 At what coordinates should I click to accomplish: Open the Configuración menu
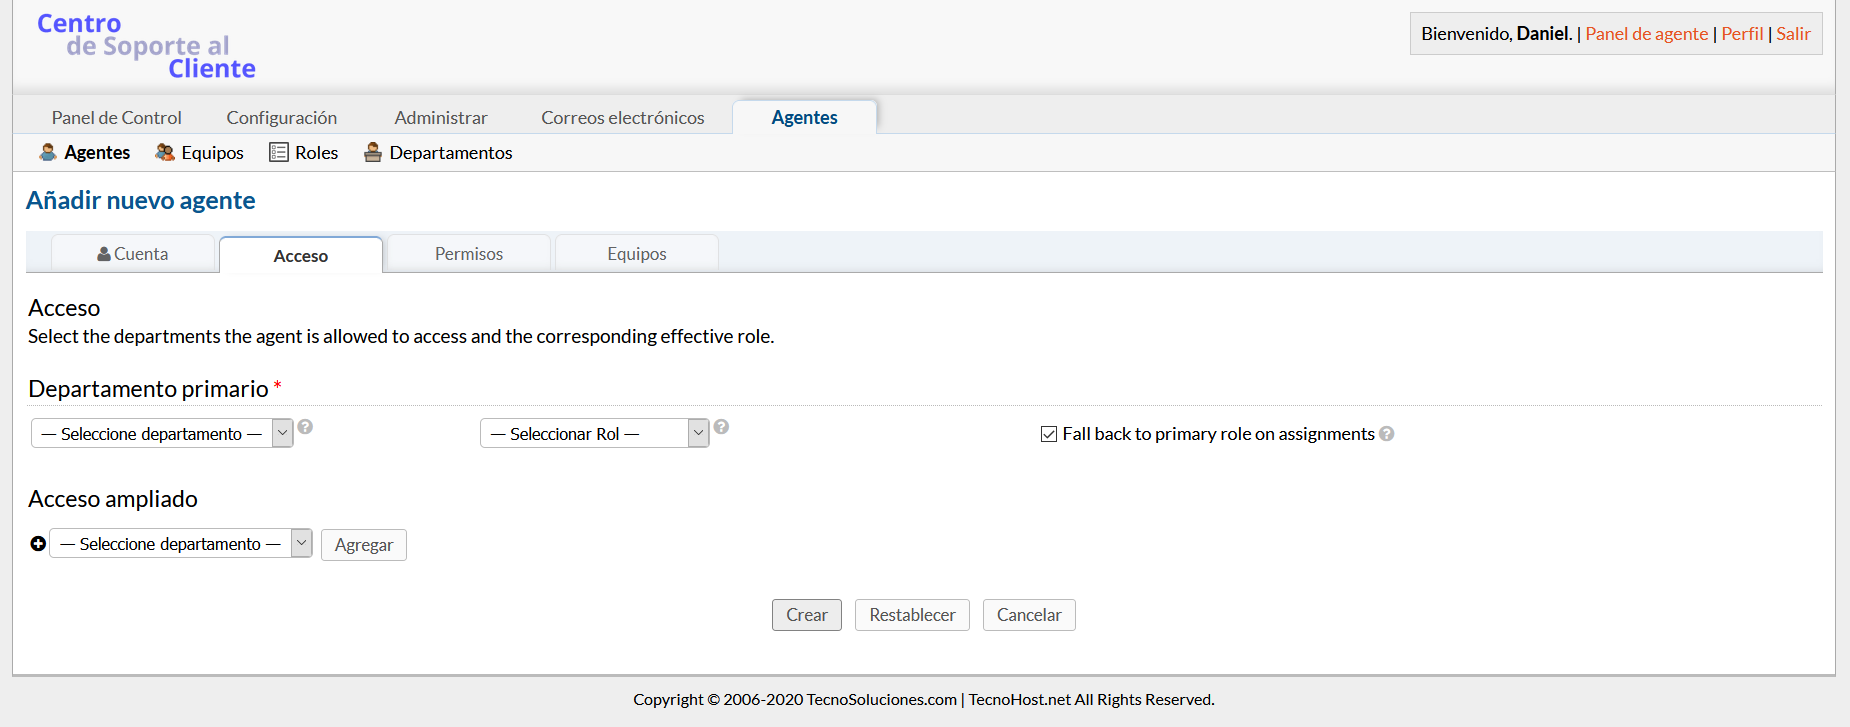point(282,118)
